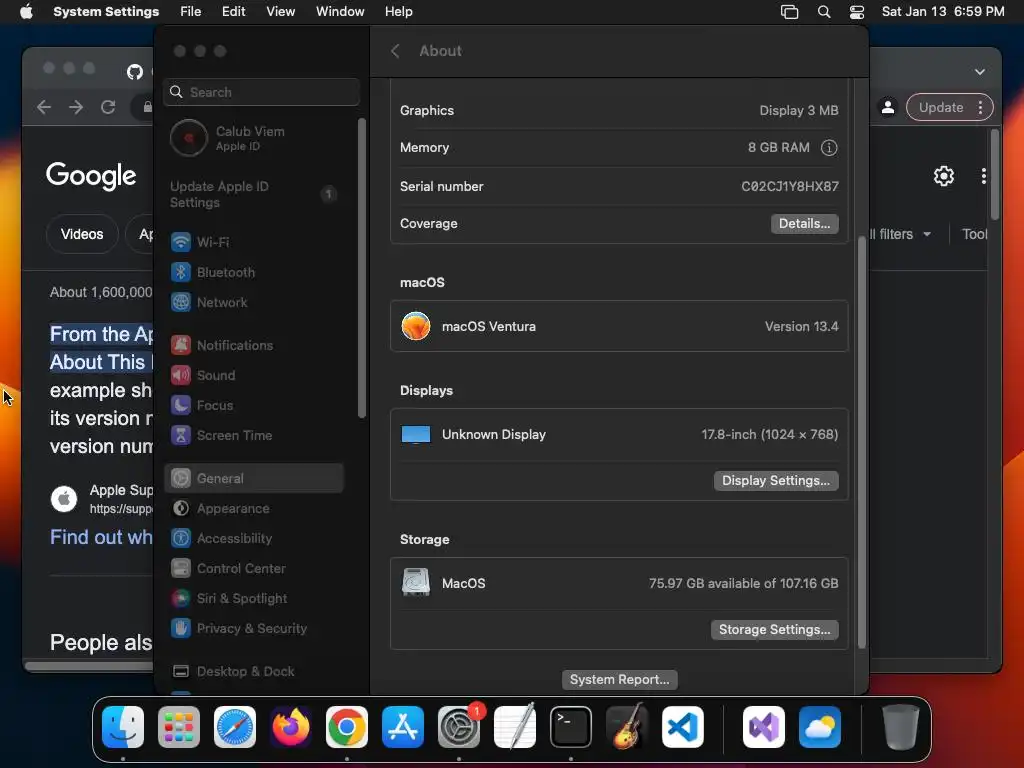Select the Videos filter chip on Google
This screenshot has height=768, width=1024.
point(82,234)
